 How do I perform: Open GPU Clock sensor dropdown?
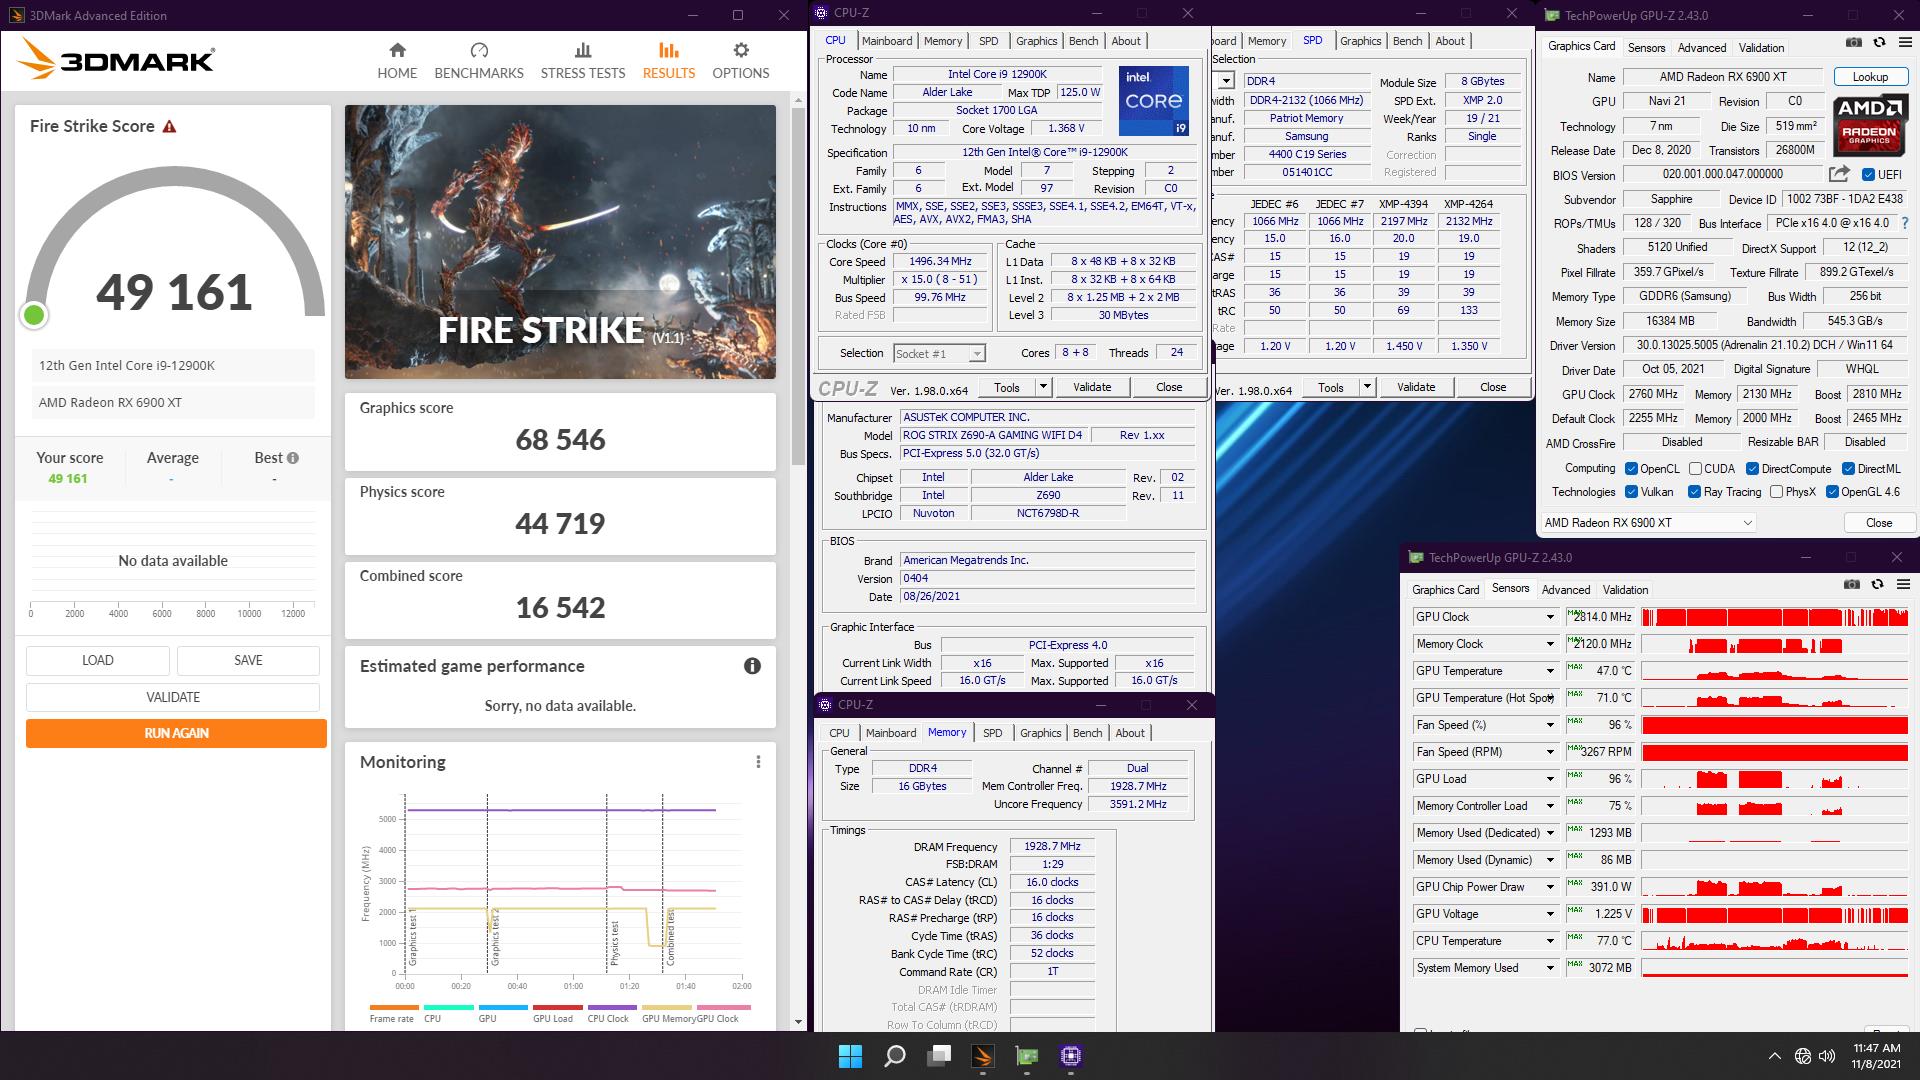(x=1550, y=617)
